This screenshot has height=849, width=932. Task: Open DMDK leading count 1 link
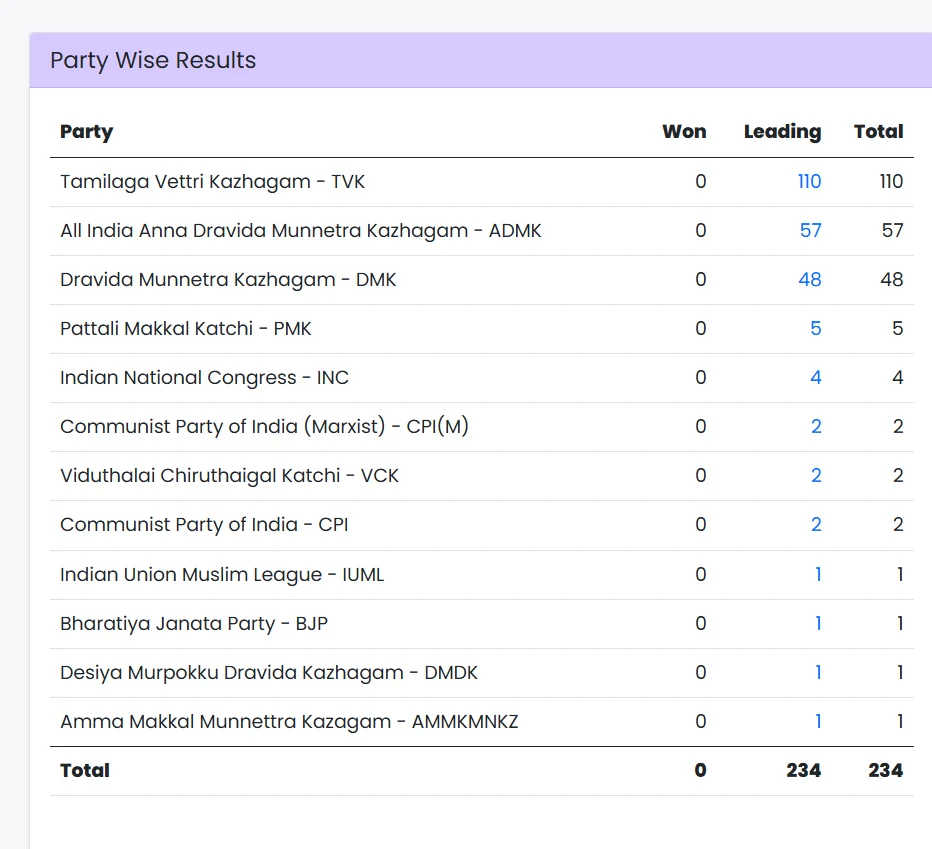[818, 672]
